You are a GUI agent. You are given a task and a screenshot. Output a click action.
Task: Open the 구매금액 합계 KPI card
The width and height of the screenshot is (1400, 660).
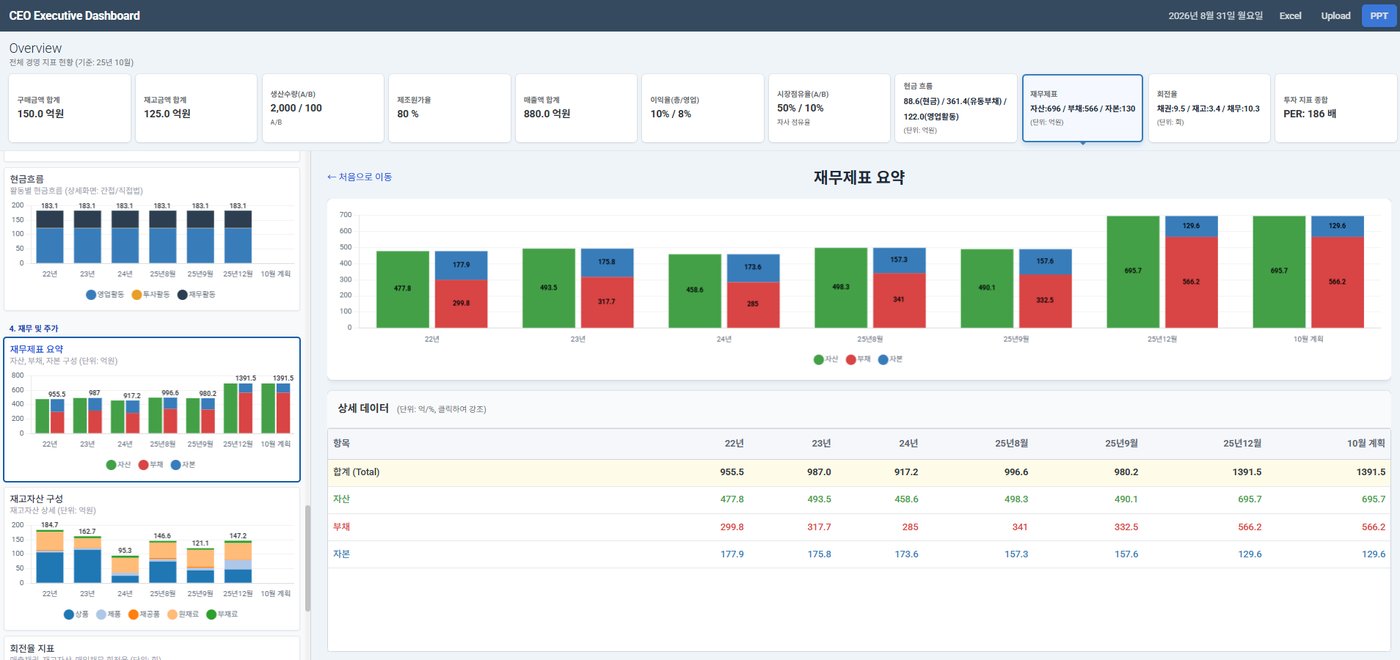click(68, 108)
